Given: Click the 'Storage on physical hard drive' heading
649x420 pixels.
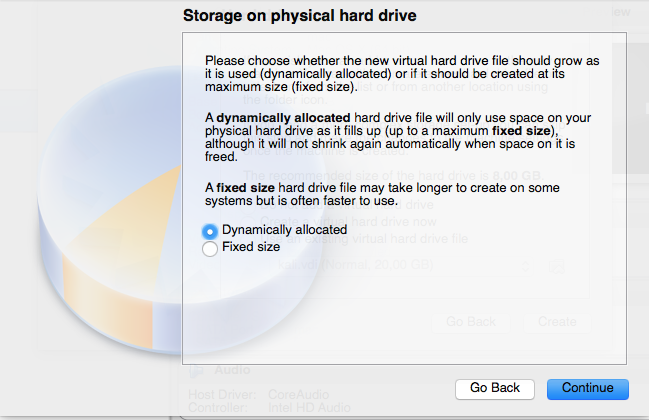Looking at the screenshot, I should click(300, 16).
